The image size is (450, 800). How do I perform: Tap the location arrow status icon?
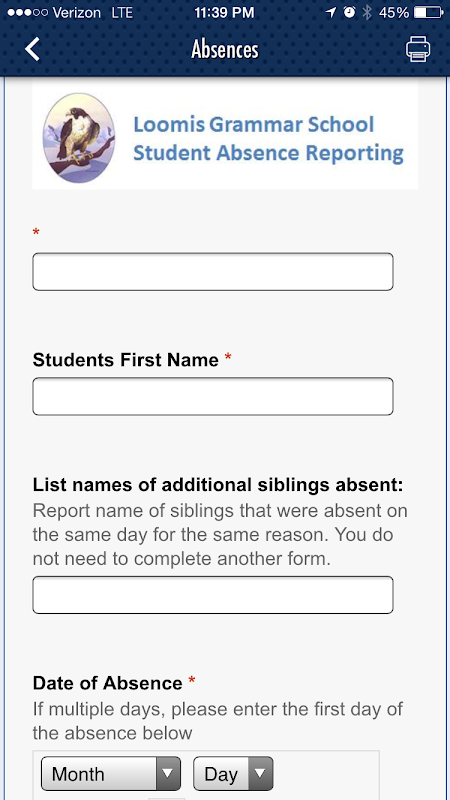click(331, 13)
